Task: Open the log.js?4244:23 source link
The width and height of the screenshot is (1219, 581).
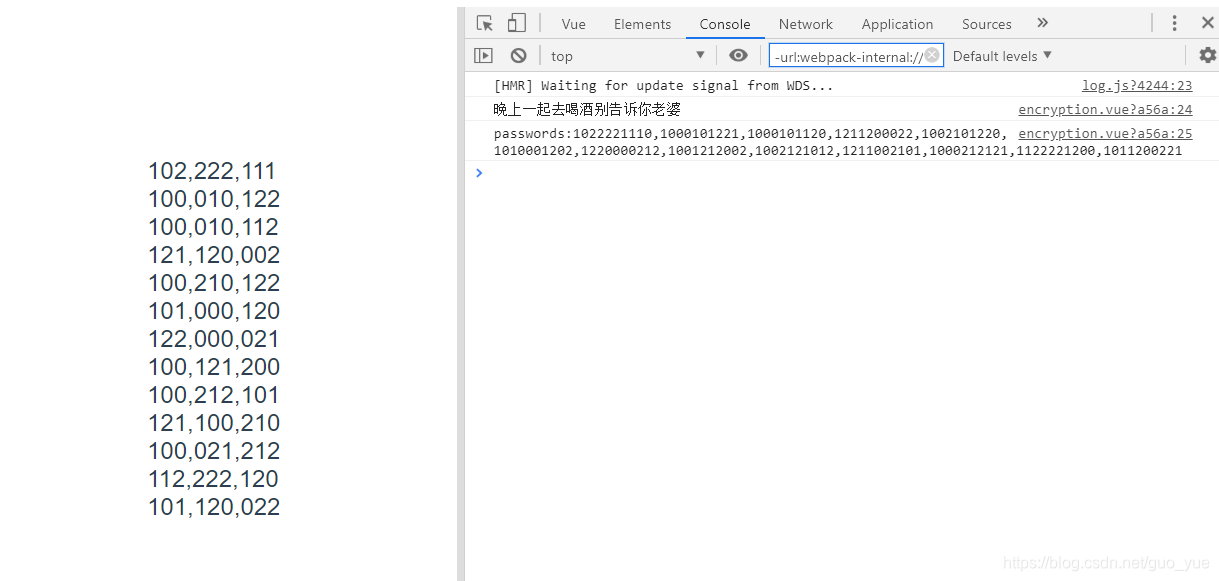Action: [x=1137, y=86]
